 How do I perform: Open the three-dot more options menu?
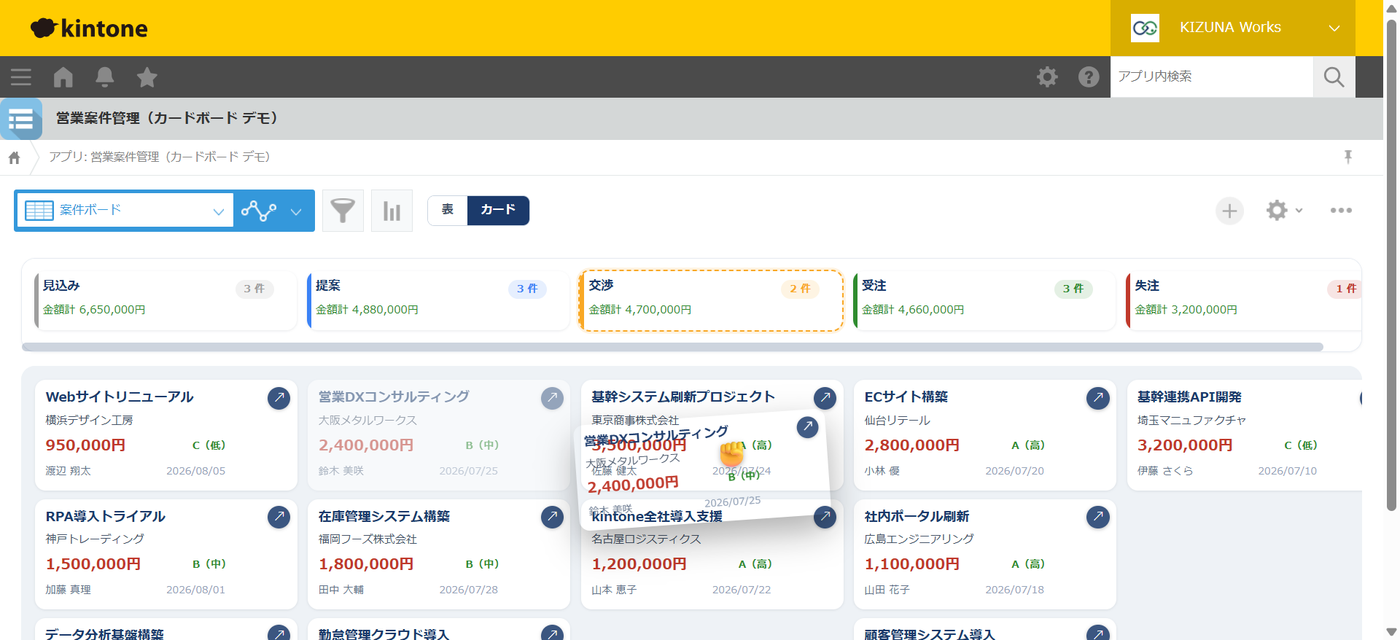tap(1341, 211)
